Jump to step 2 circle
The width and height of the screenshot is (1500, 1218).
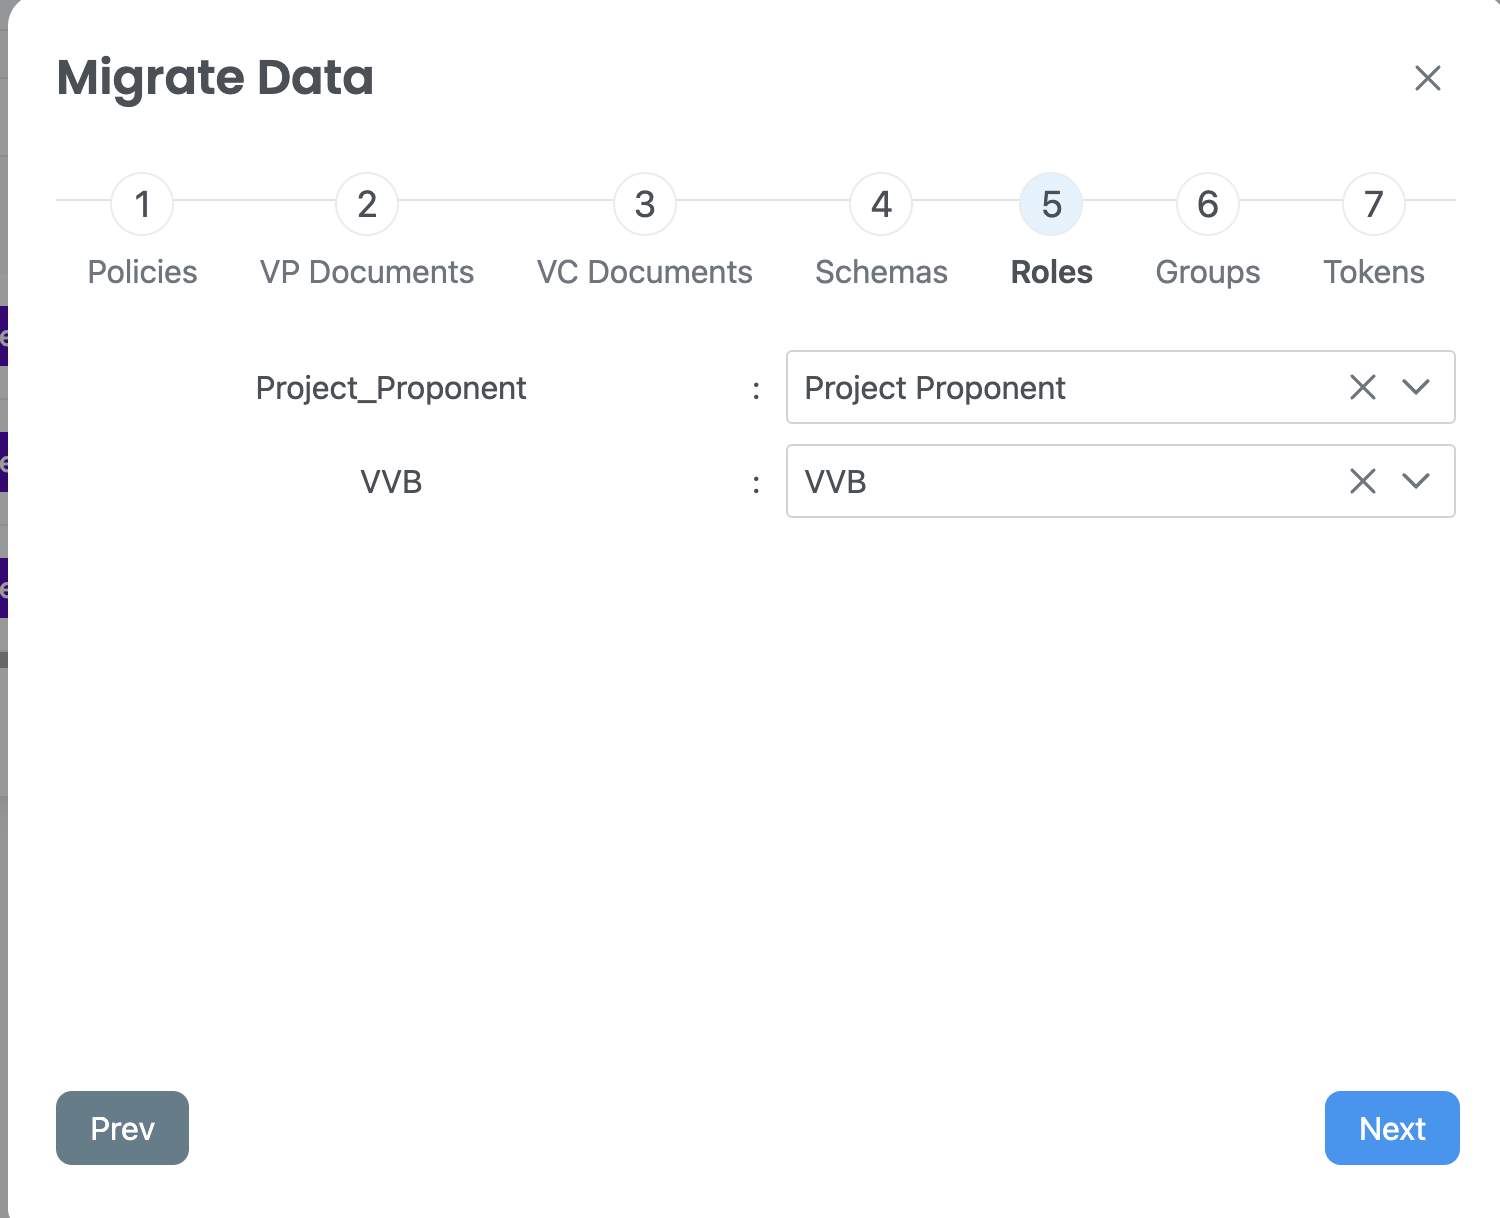click(x=367, y=204)
